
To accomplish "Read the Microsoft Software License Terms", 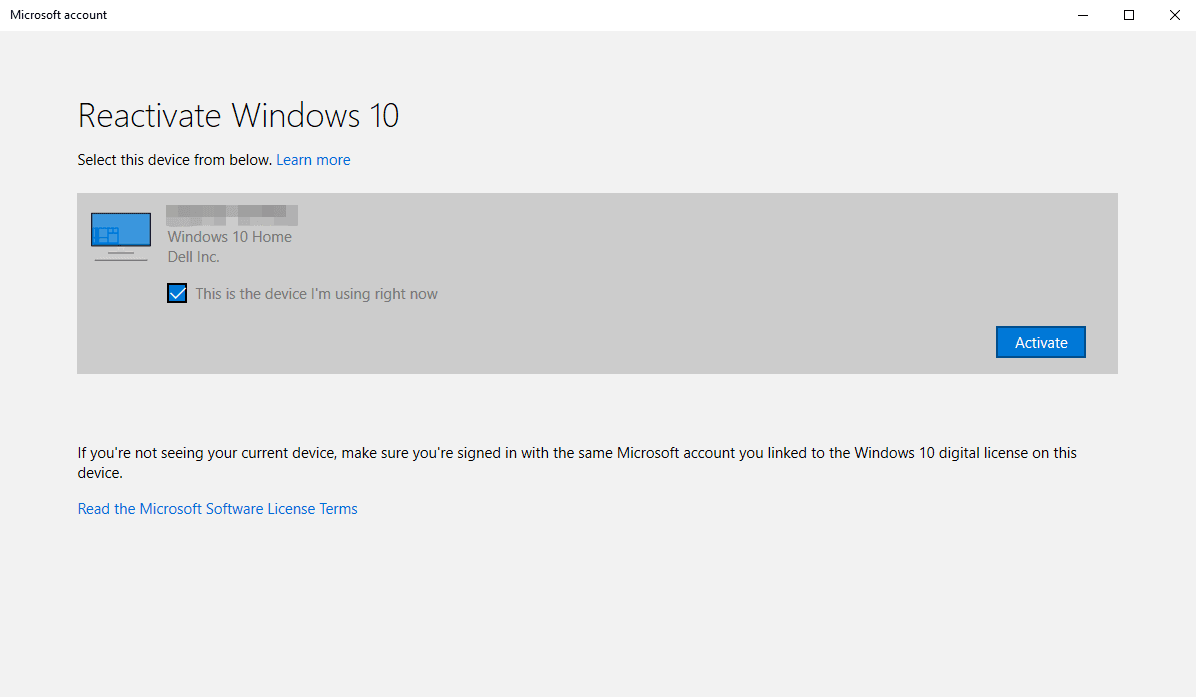I will coord(217,509).
